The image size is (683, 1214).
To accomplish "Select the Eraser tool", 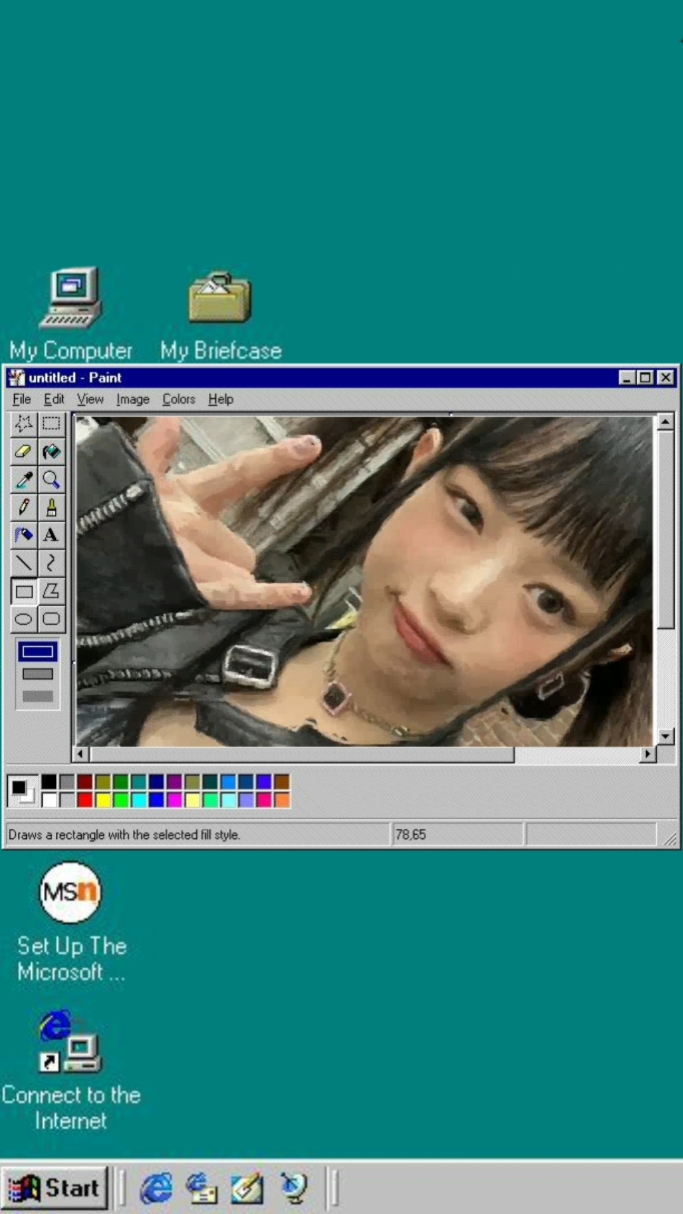I will coord(24,452).
